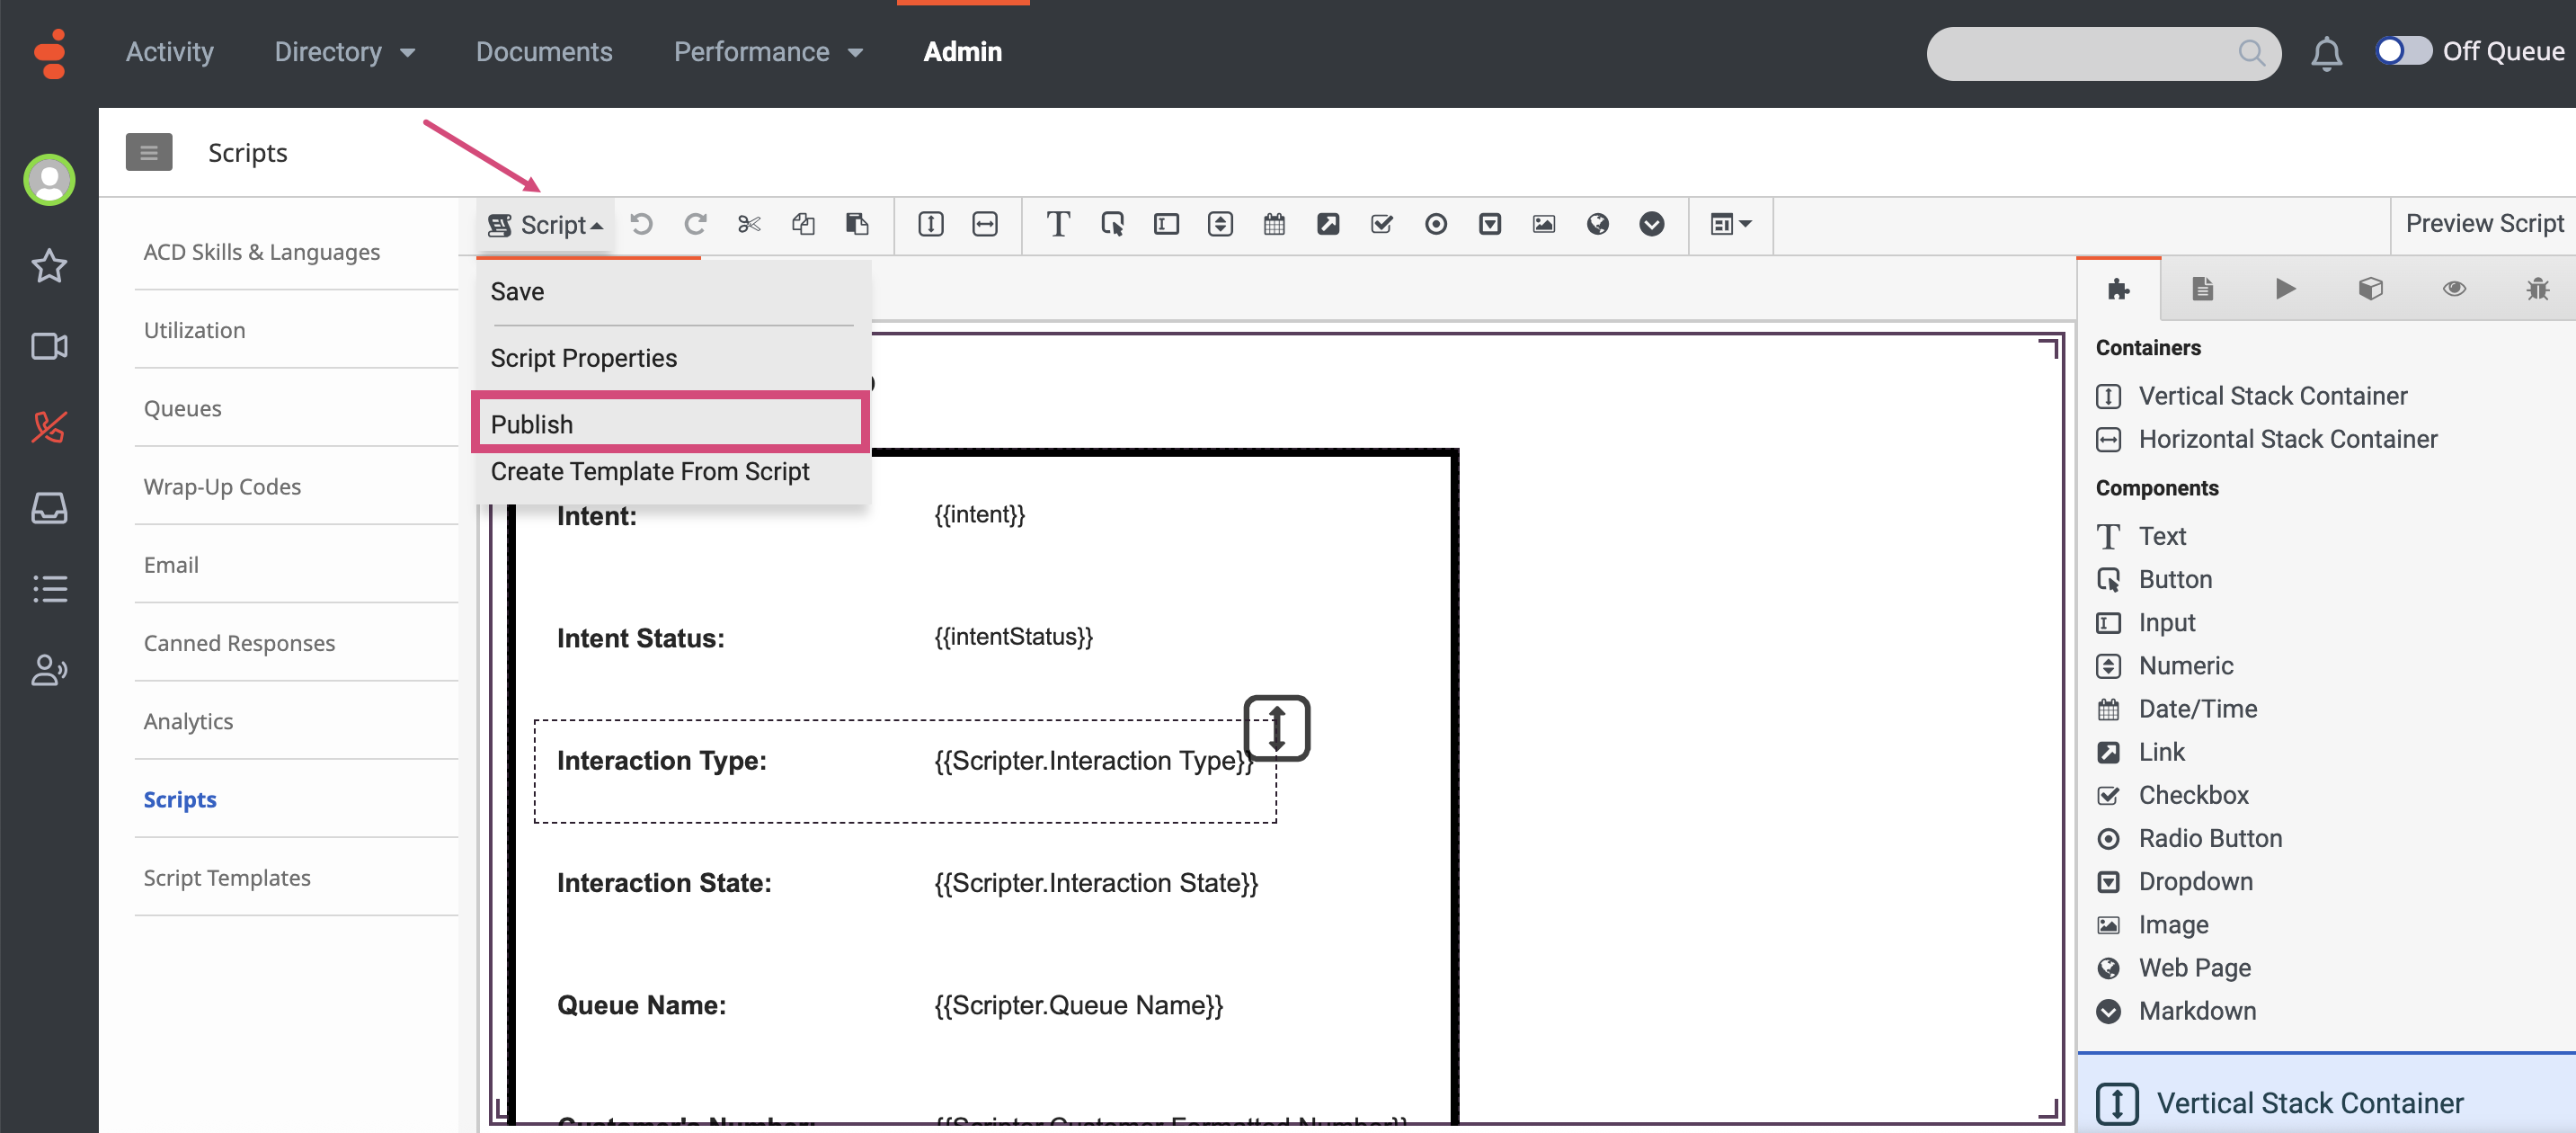This screenshot has height=1133, width=2576.
Task: Click the undo icon in the script toolbar
Action: click(x=641, y=224)
